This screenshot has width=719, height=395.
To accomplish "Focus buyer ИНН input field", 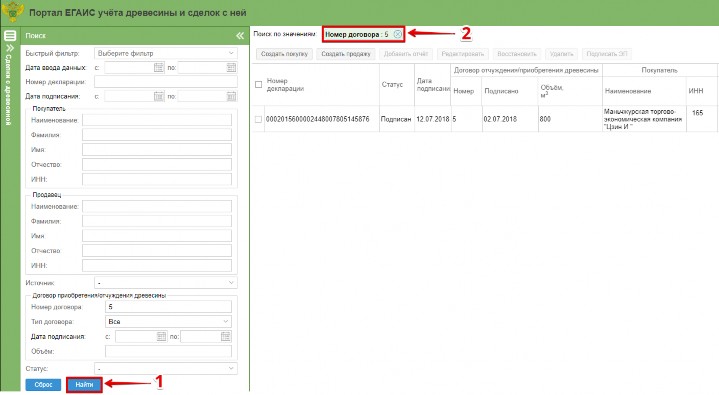I will coord(157,179).
